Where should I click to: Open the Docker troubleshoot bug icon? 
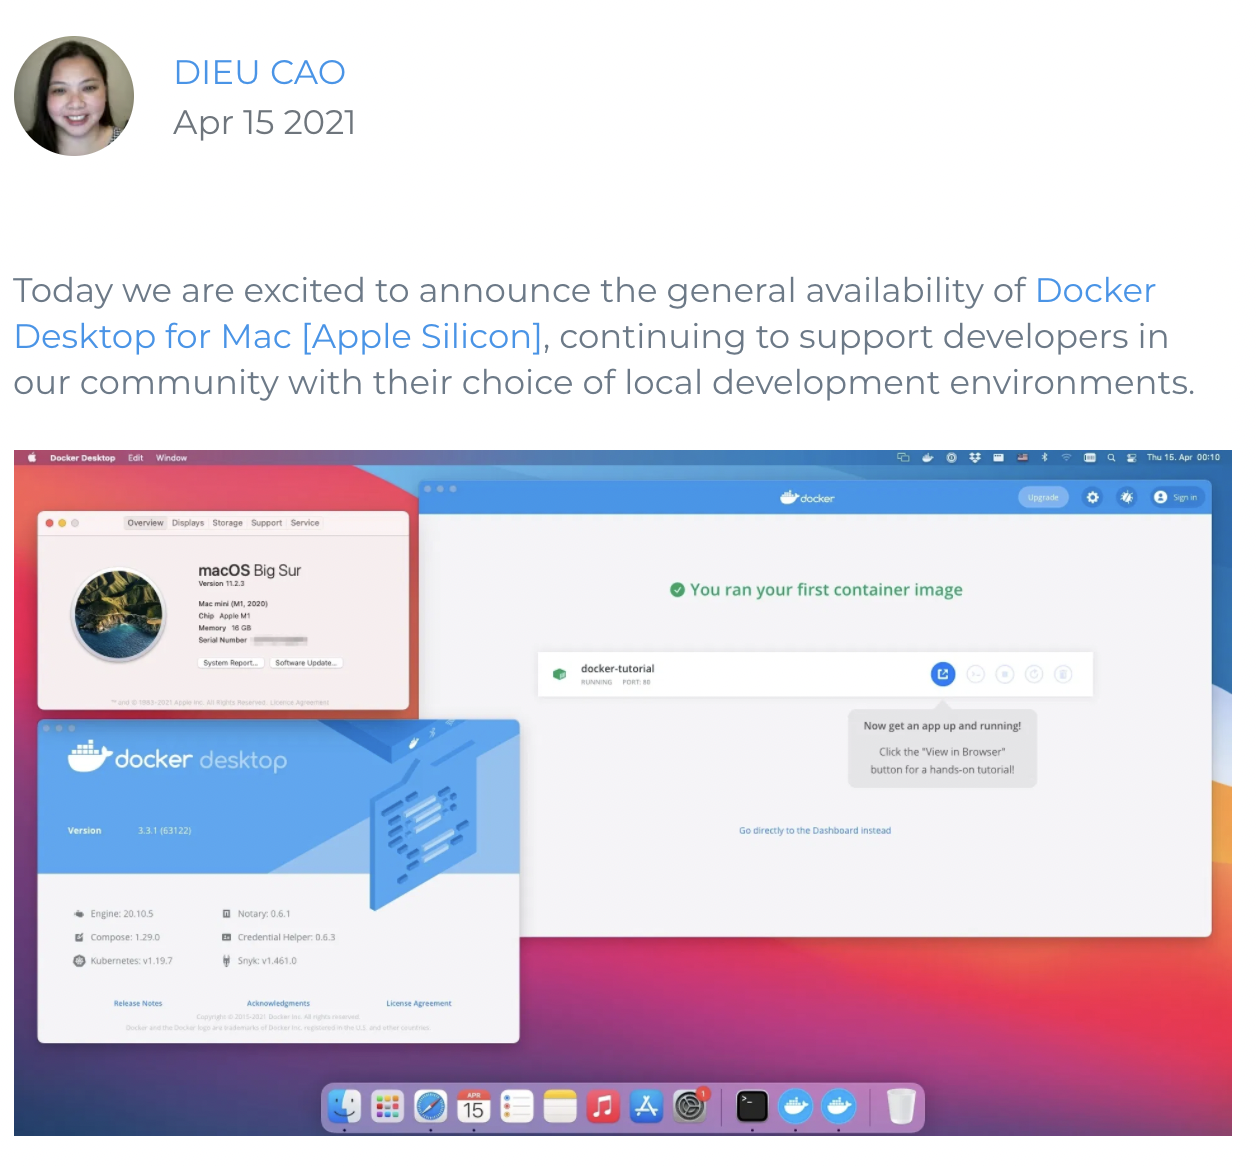pos(1127,497)
